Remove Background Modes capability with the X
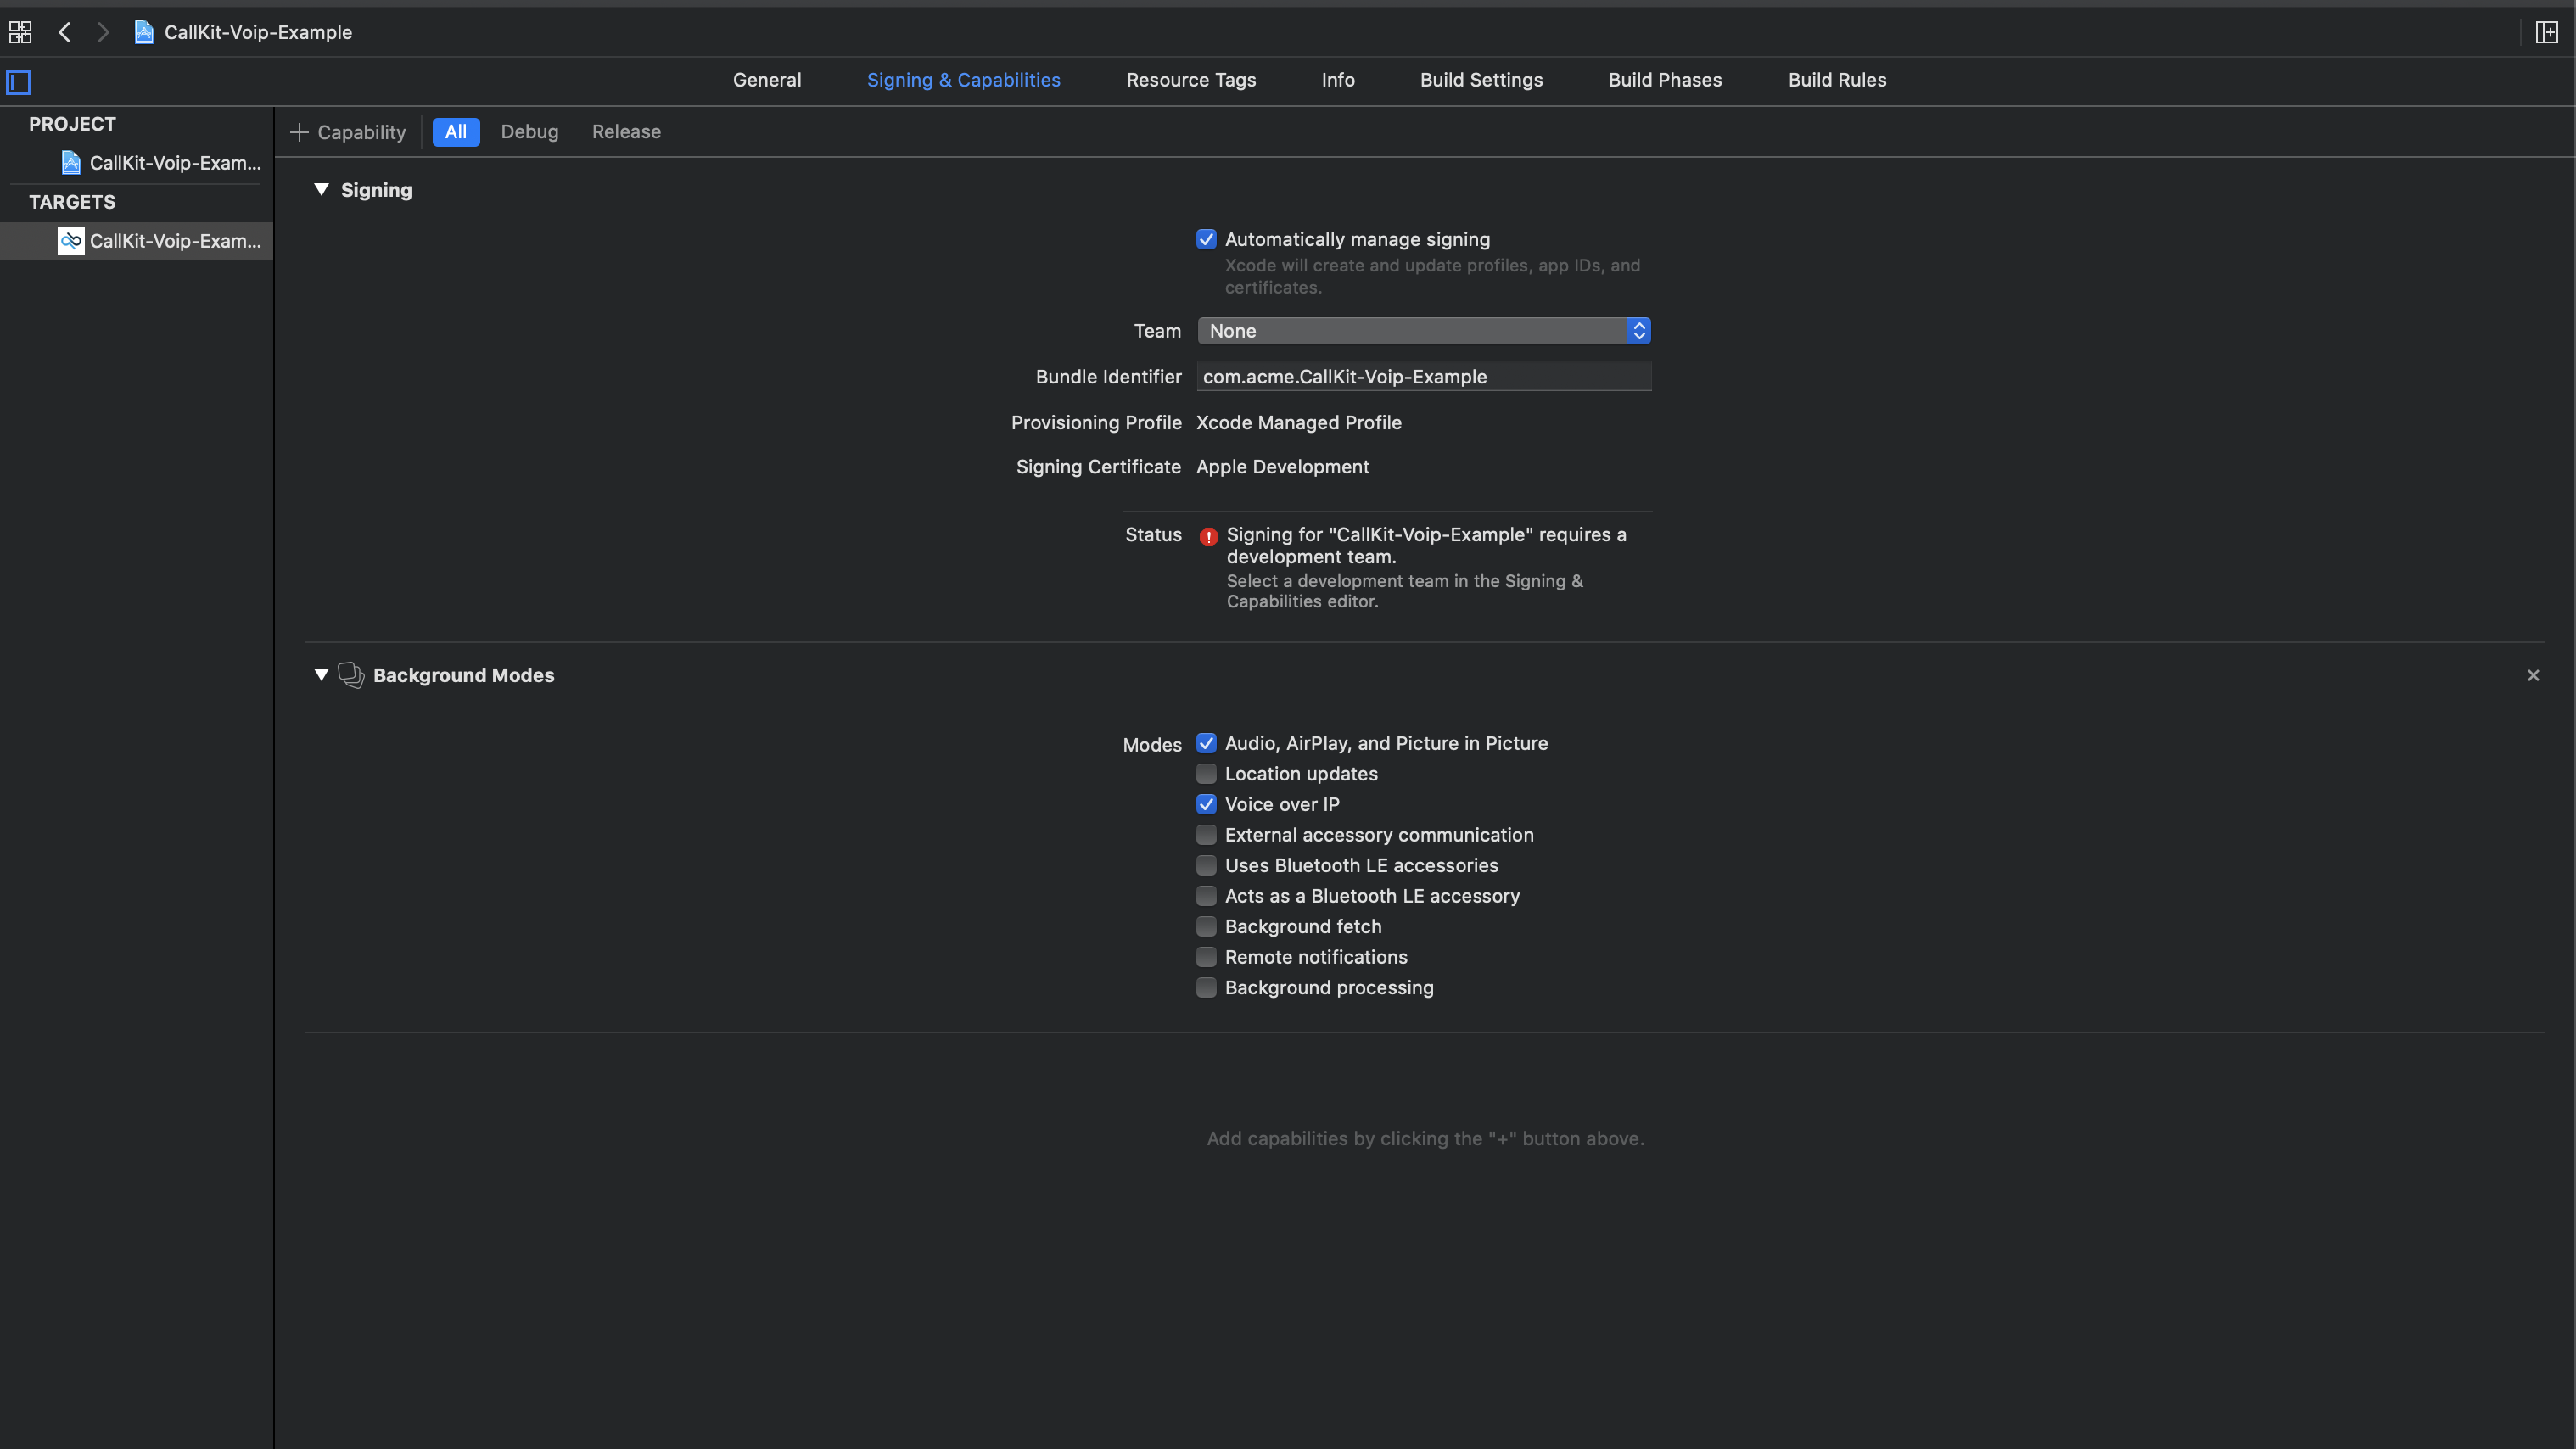Image resolution: width=2576 pixels, height=1449 pixels. (x=2533, y=676)
